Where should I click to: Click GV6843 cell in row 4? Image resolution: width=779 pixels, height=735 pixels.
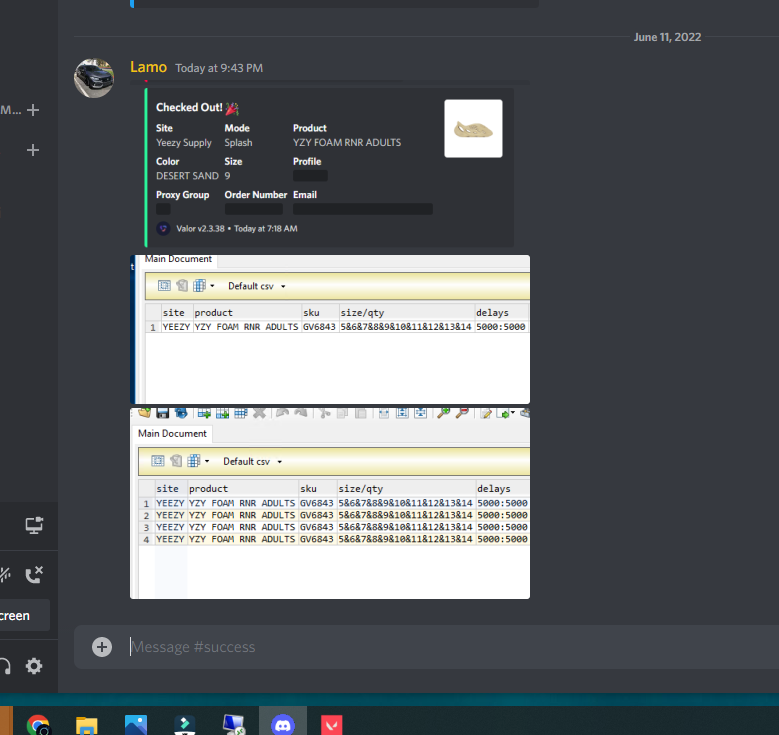click(x=316, y=539)
